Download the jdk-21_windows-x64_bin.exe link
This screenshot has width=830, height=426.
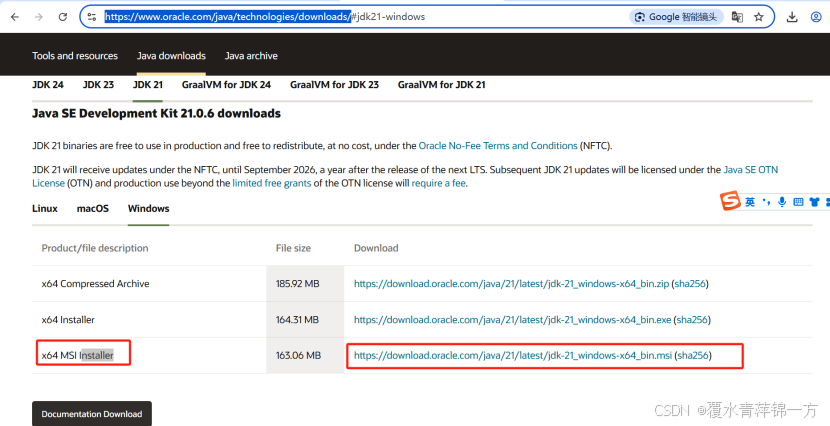tap(512, 320)
